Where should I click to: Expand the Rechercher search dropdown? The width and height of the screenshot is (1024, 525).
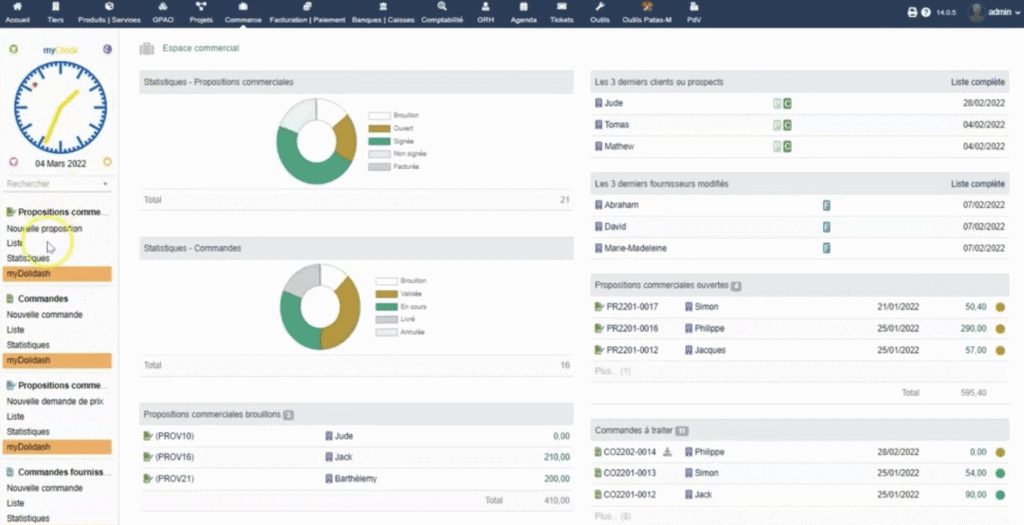click(x=105, y=184)
